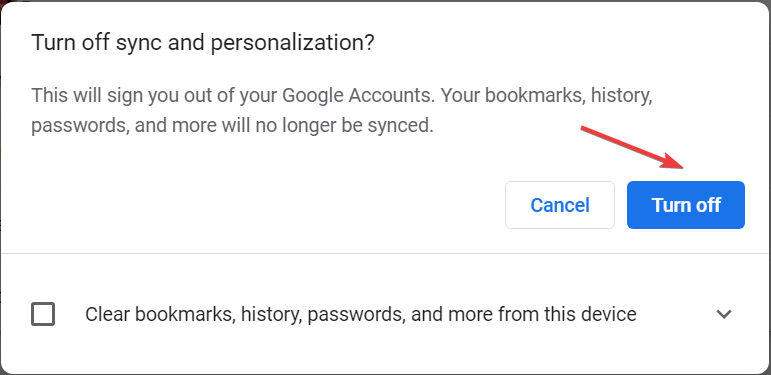Tick the Clear bookmarks checkbox

[x=43, y=314]
